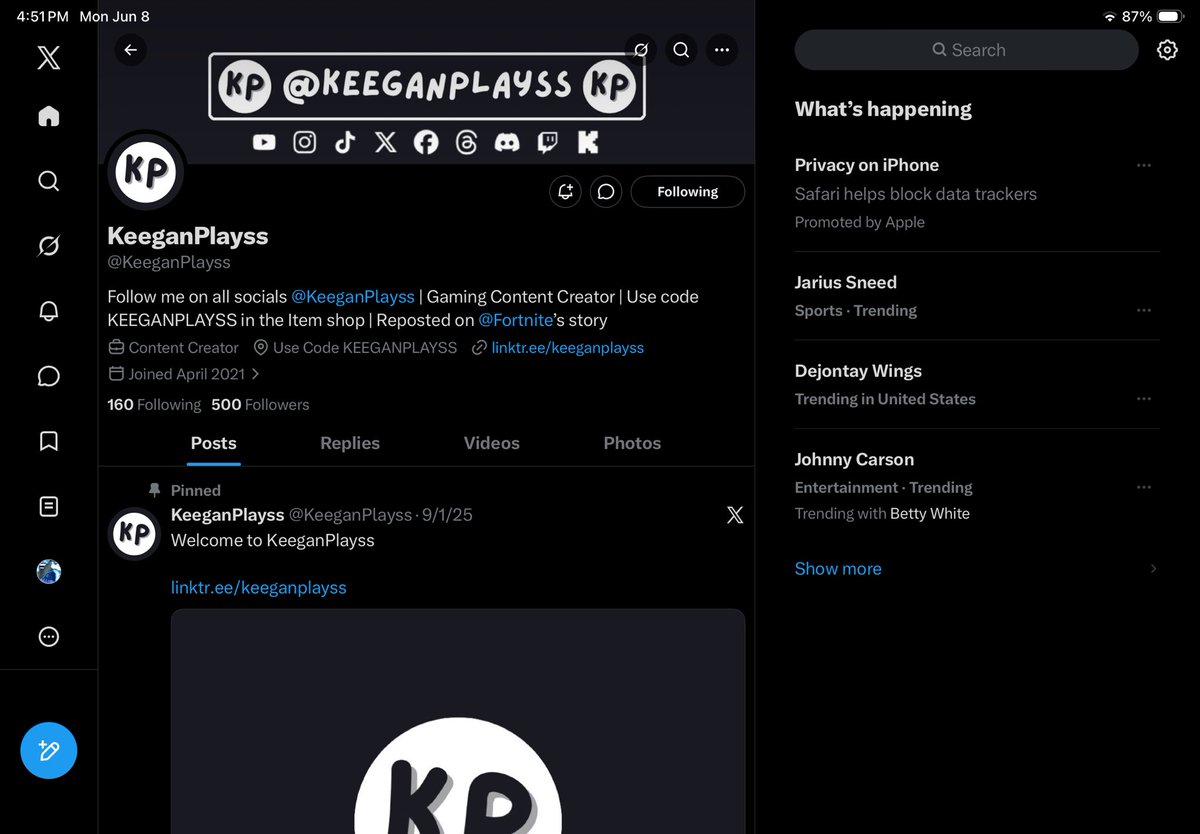Open the KeeganPlayss name on pinned post
This screenshot has width=1200, height=834.
click(228, 515)
